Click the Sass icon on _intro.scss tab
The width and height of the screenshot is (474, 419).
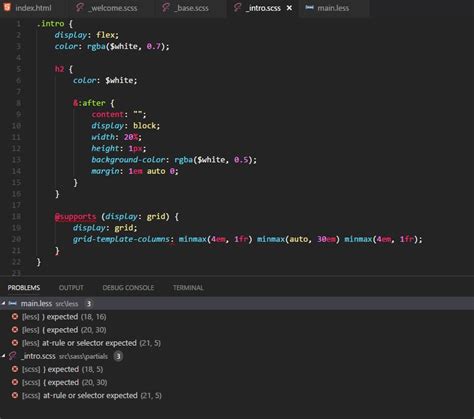point(238,7)
